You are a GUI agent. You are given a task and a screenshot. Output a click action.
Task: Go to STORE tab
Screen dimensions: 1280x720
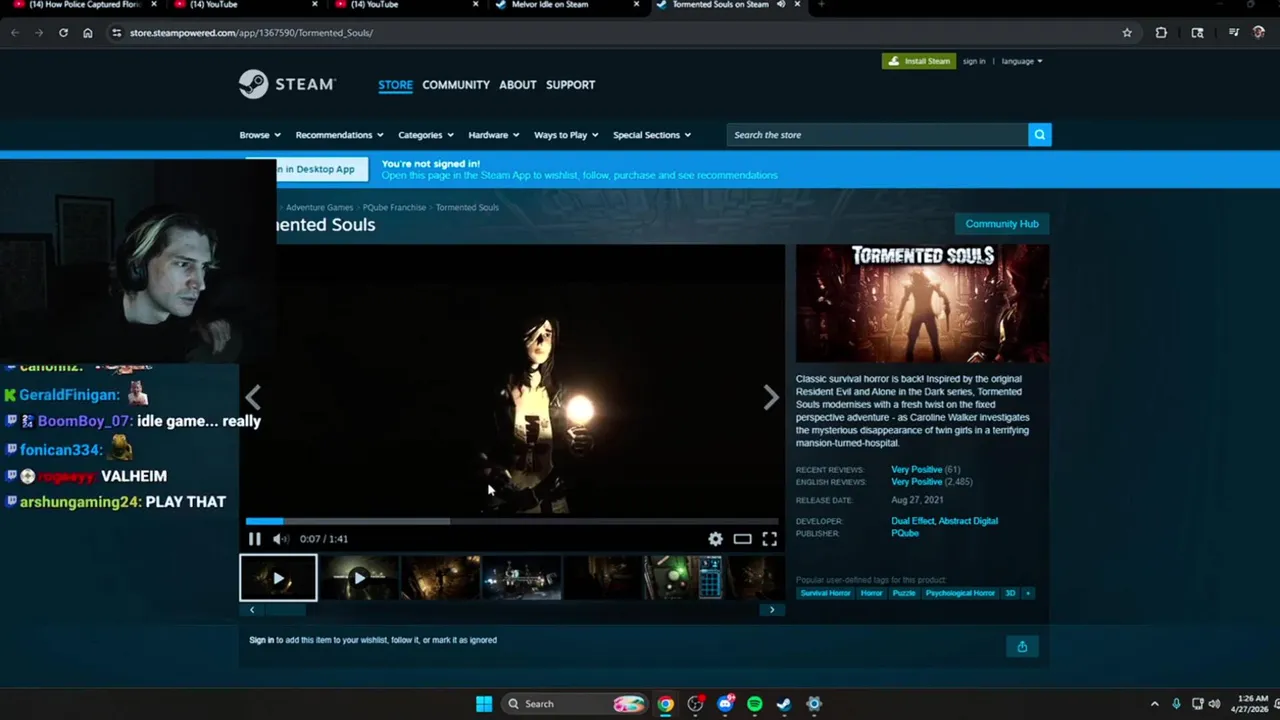[395, 85]
